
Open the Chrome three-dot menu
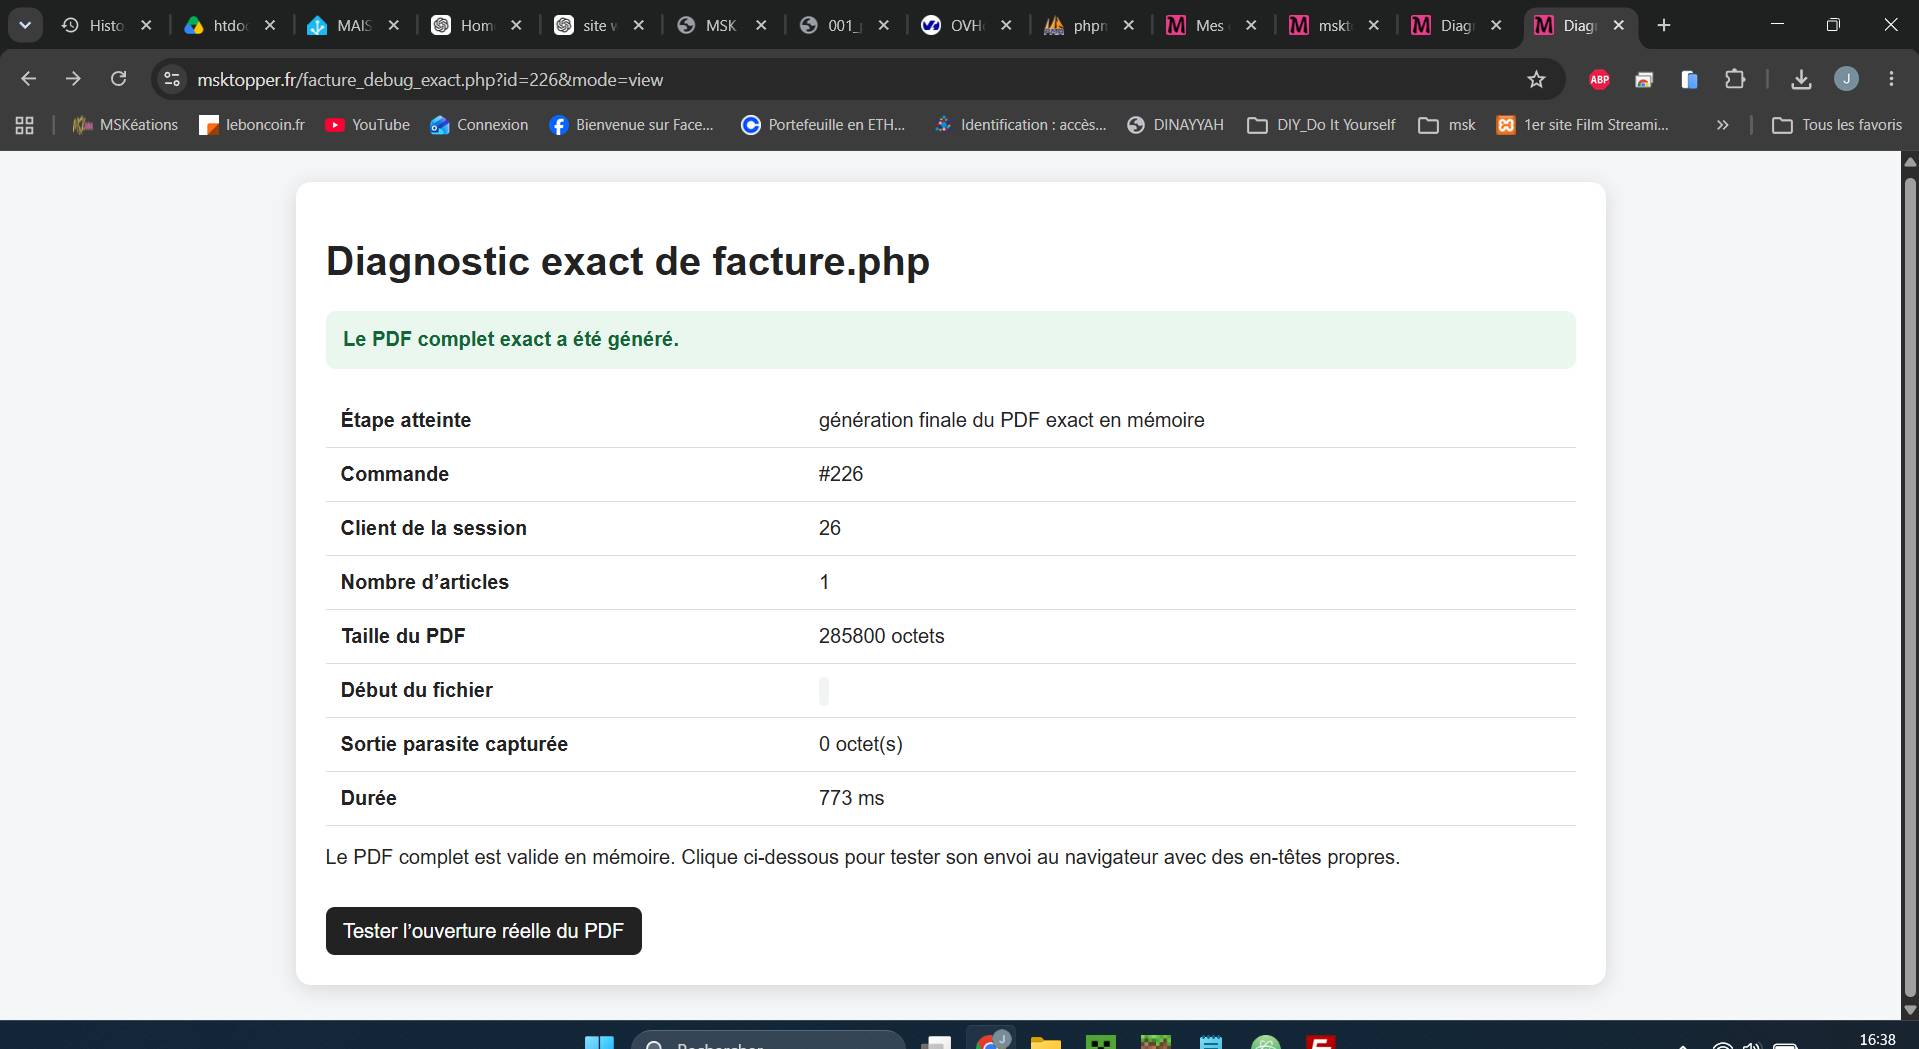coord(1891,79)
